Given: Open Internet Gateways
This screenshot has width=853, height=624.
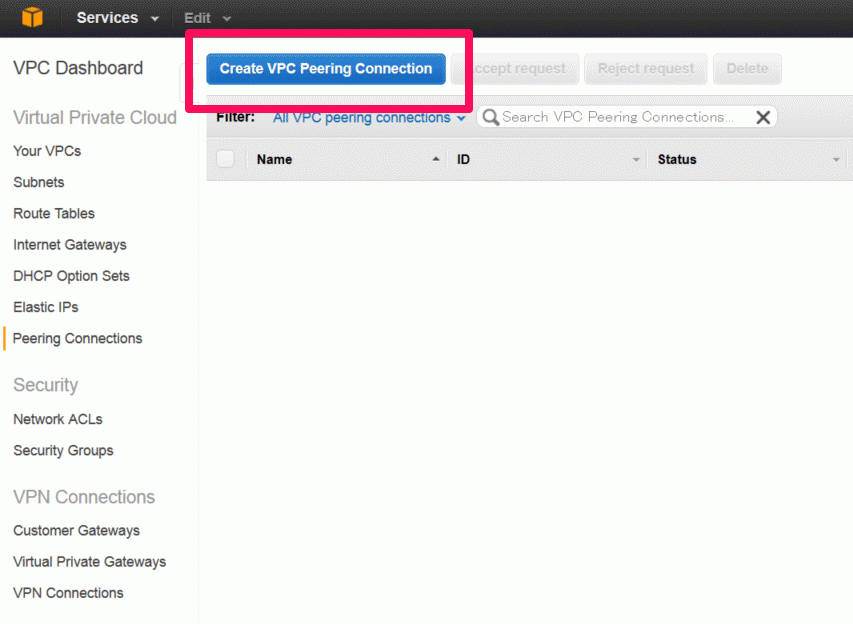Looking at the screenshot, I should 70,245.
